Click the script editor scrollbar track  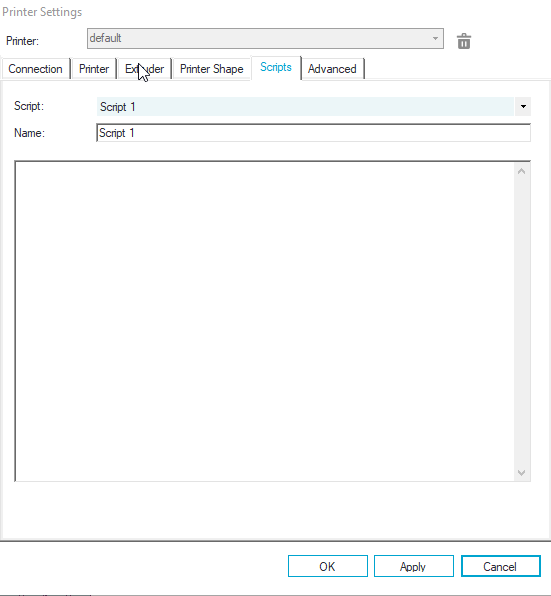[522, 322]
